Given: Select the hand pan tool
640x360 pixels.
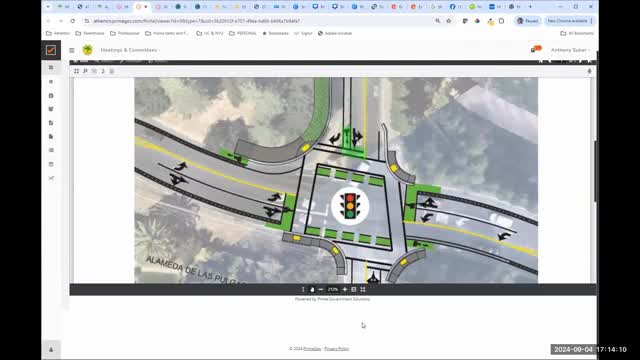Looking at the screenshot, I should pyautogui.click(x=312, y=289).
